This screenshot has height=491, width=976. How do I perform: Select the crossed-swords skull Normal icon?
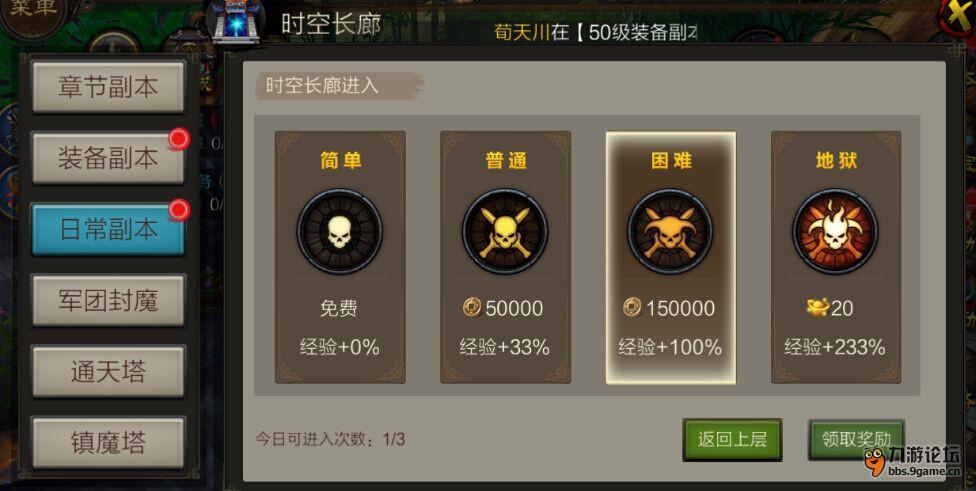[505, 231]
